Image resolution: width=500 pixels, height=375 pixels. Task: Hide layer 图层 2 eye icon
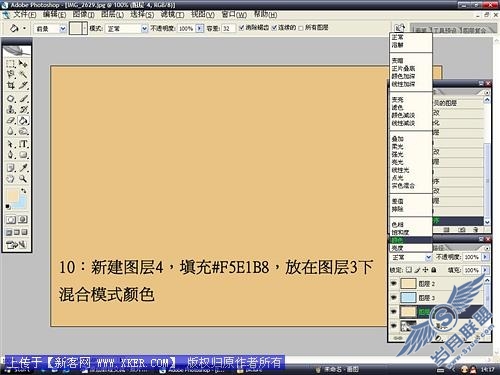[x=394, y=284]
